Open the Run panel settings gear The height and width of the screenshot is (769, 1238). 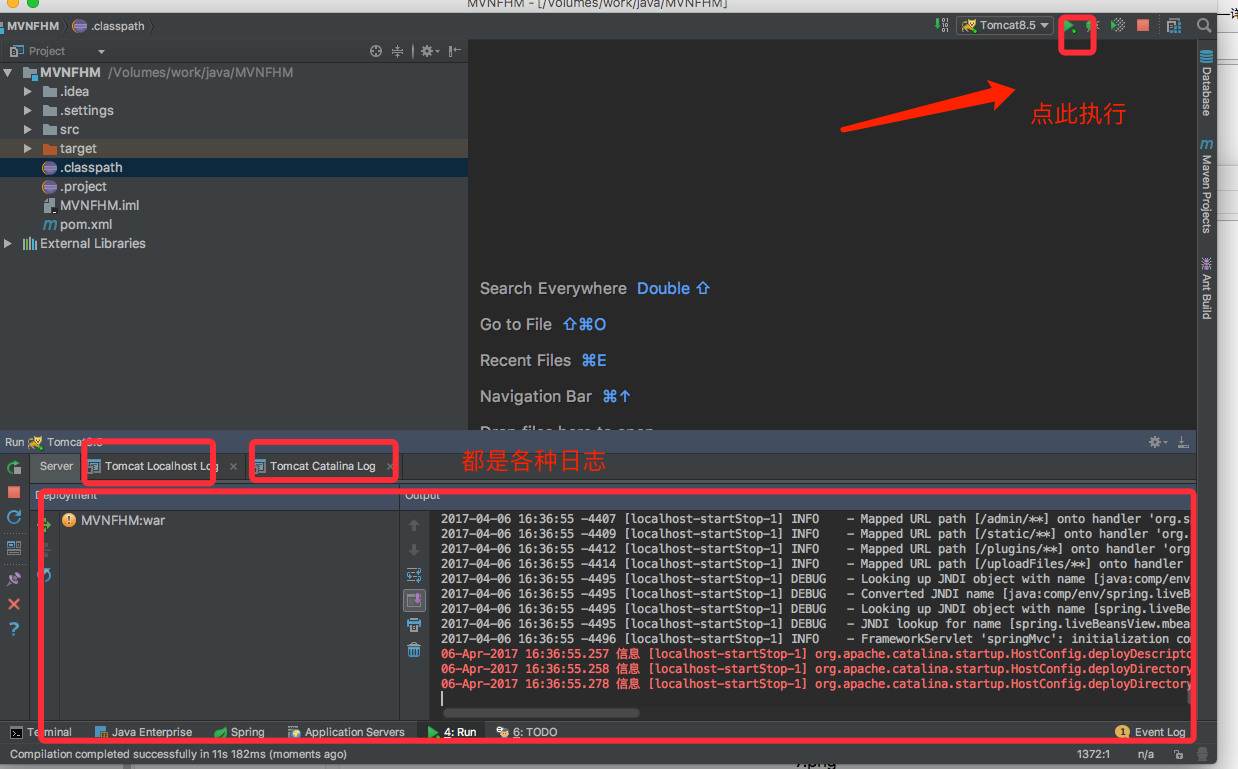pyautogui.click(x=1158, y=442)
